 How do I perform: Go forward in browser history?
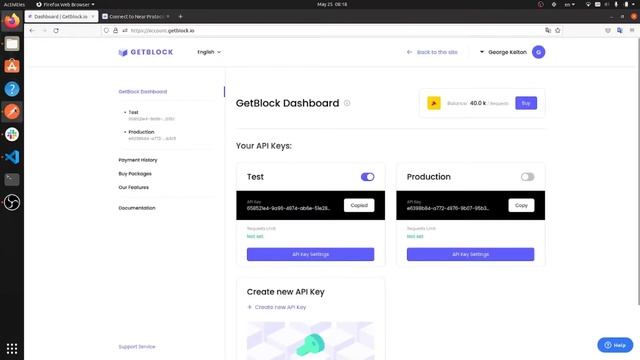pos(44,31)
